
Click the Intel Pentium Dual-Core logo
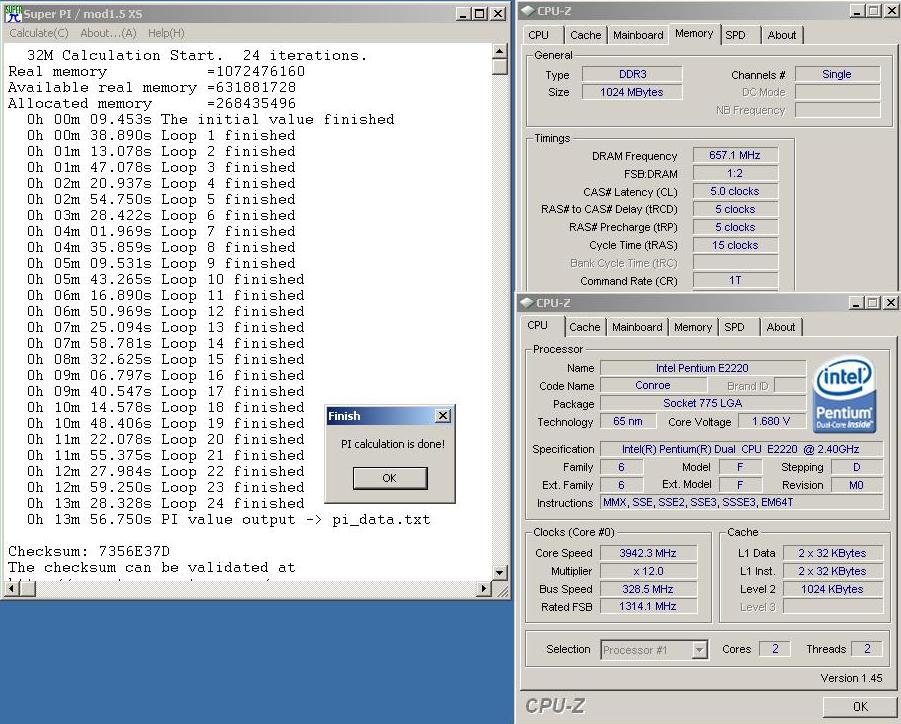[845, 395]
